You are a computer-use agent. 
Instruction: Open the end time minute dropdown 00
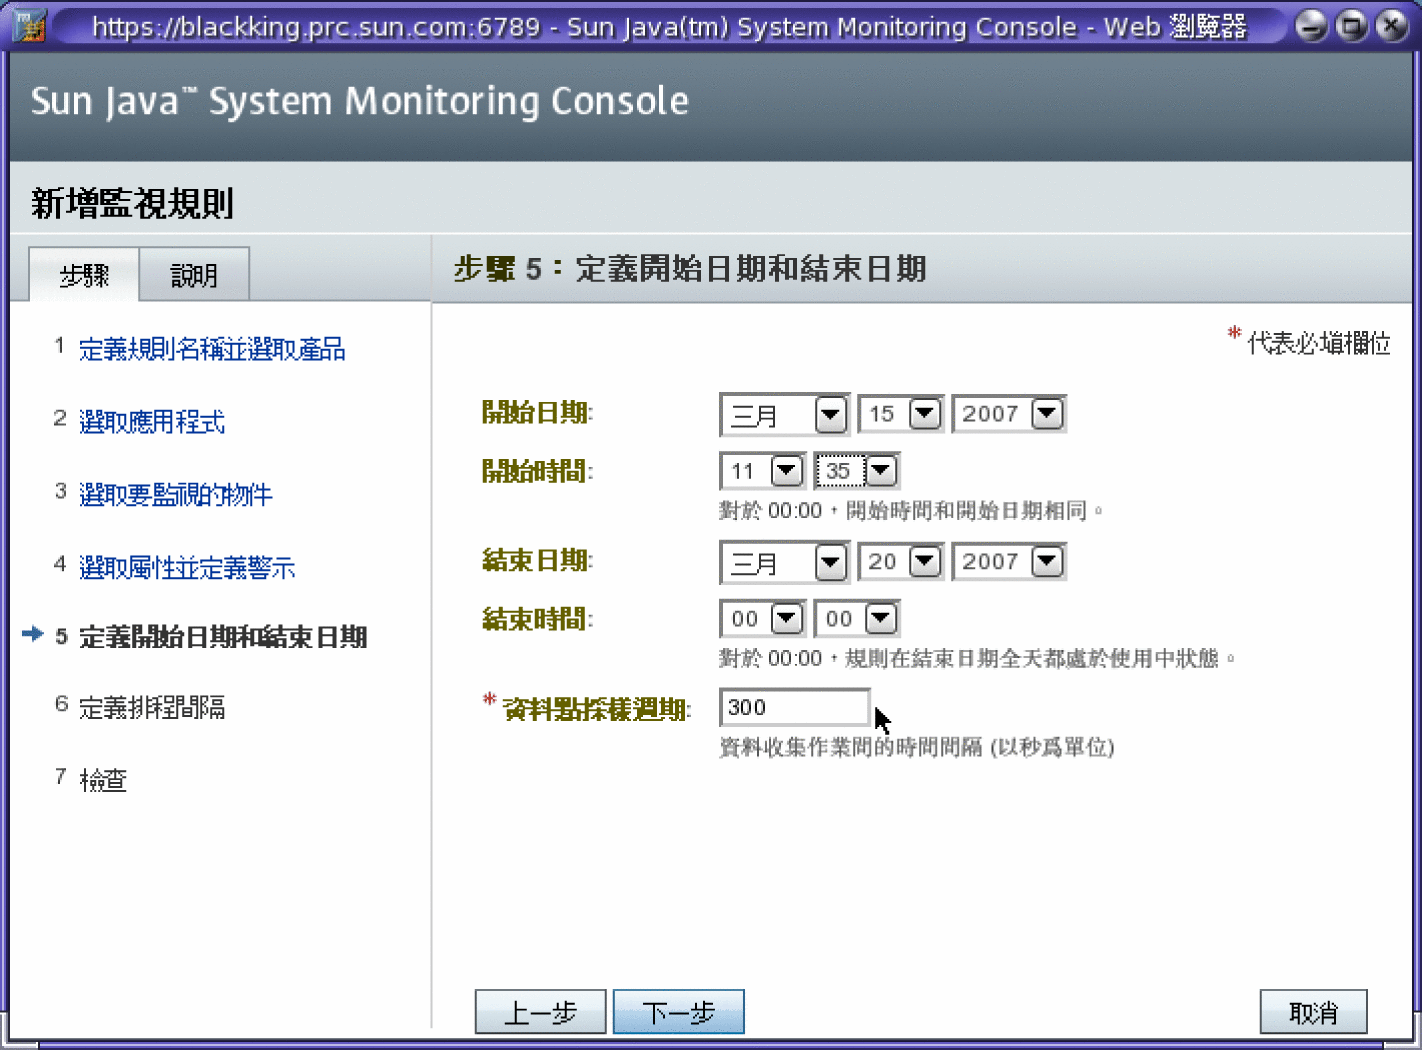point(856,619)
